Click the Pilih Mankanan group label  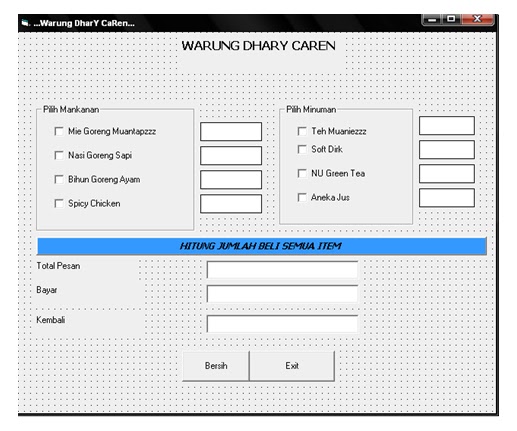pos(71,110)
